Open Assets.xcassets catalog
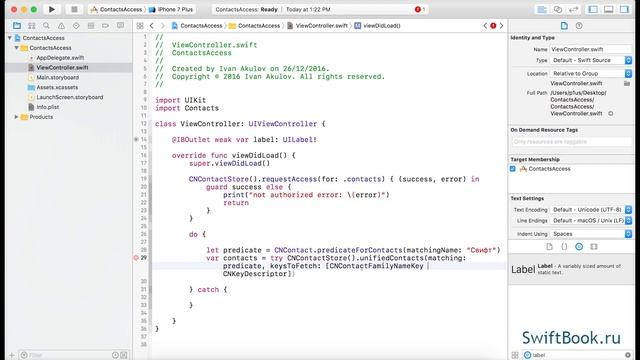Image resolution: width=640 pixels, height=360 pixels. [57, 87]
